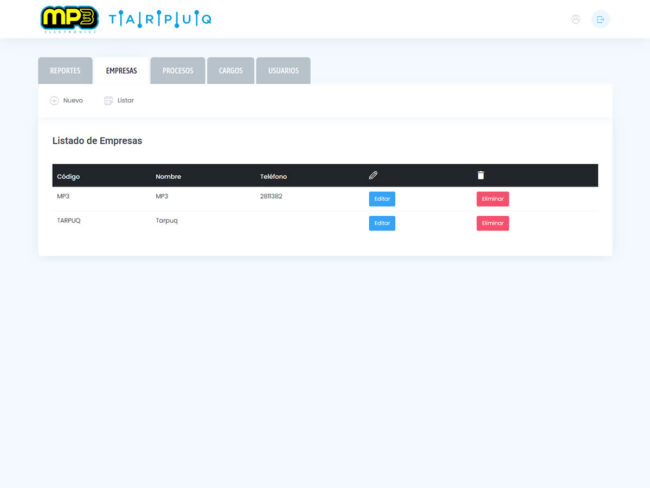Image resolution: width=650 pixels, height=488 pixels.
Task: Click the Teléfono column header
Action: click(x=273, y=176)
